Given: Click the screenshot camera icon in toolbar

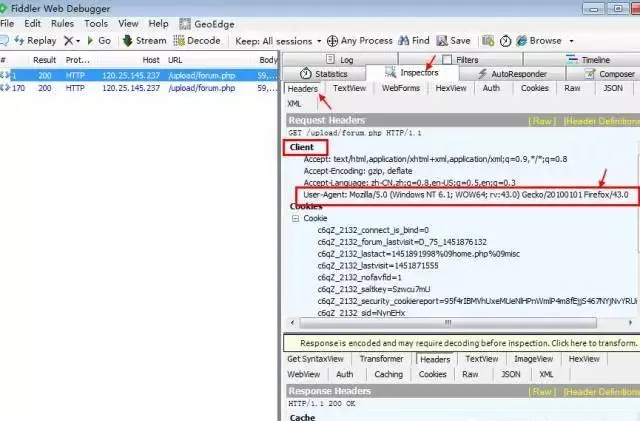Looking at the screenshot, I should tap(488, 41).
